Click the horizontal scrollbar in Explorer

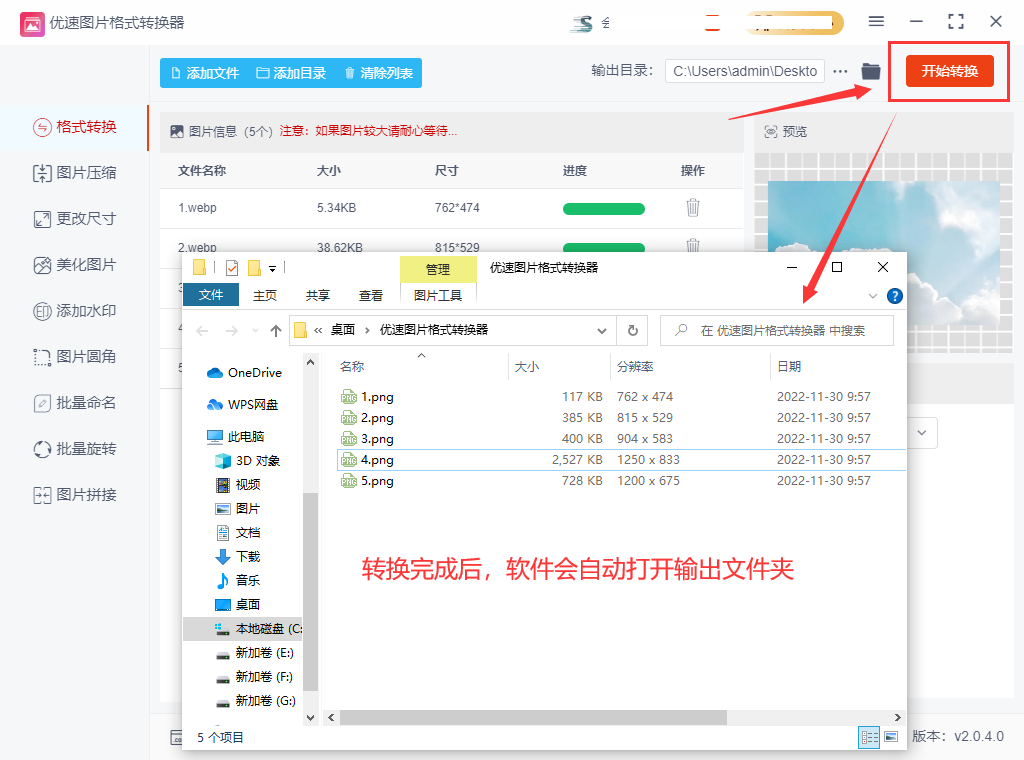[x=533, y=718]
